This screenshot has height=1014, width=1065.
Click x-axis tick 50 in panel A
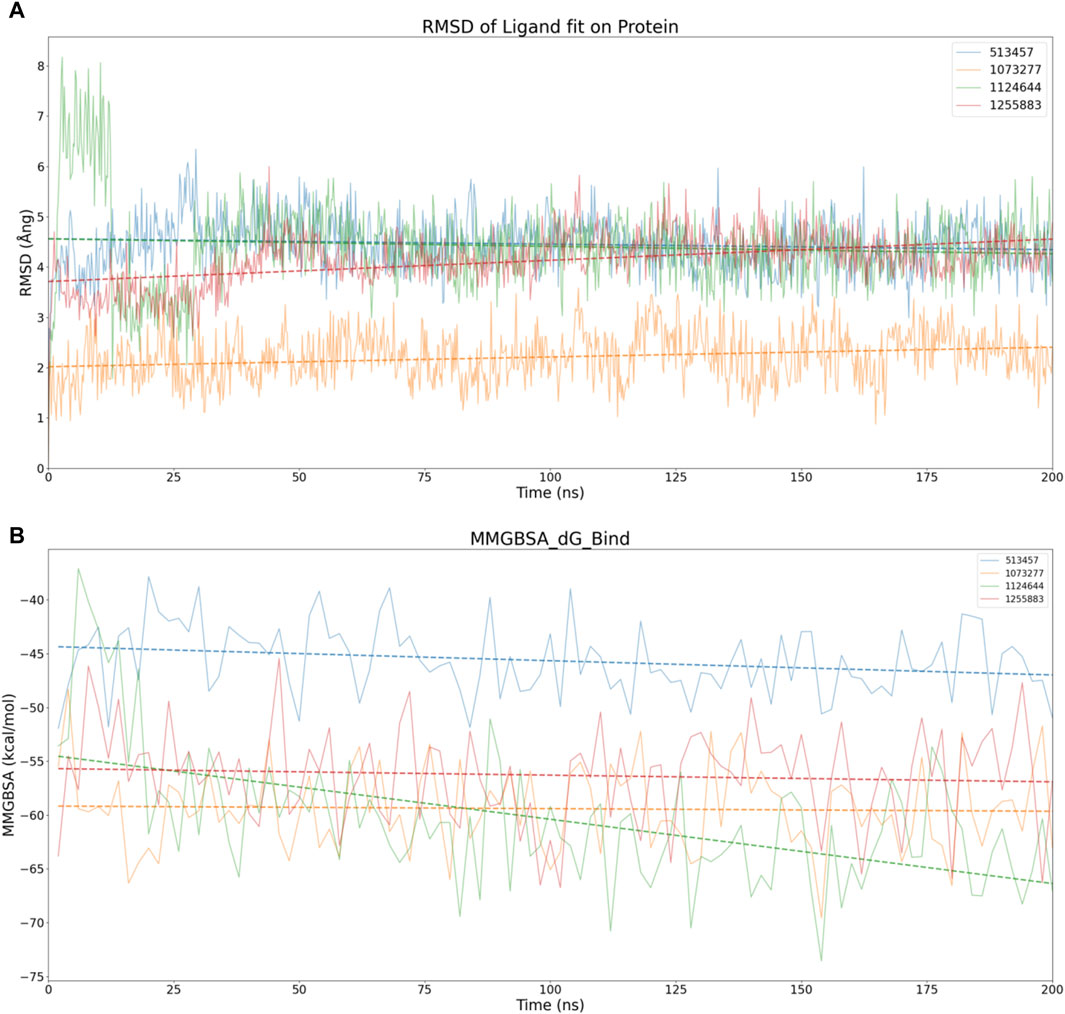click(x=300, y=477)
